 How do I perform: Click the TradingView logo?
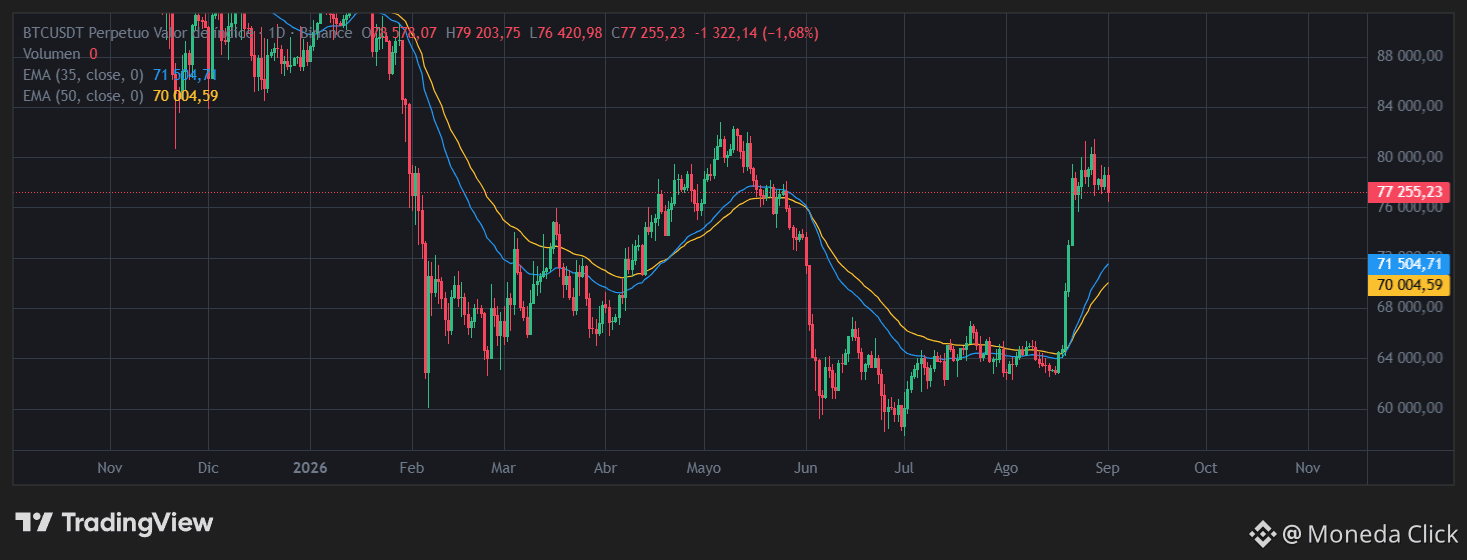pos(113,522)
